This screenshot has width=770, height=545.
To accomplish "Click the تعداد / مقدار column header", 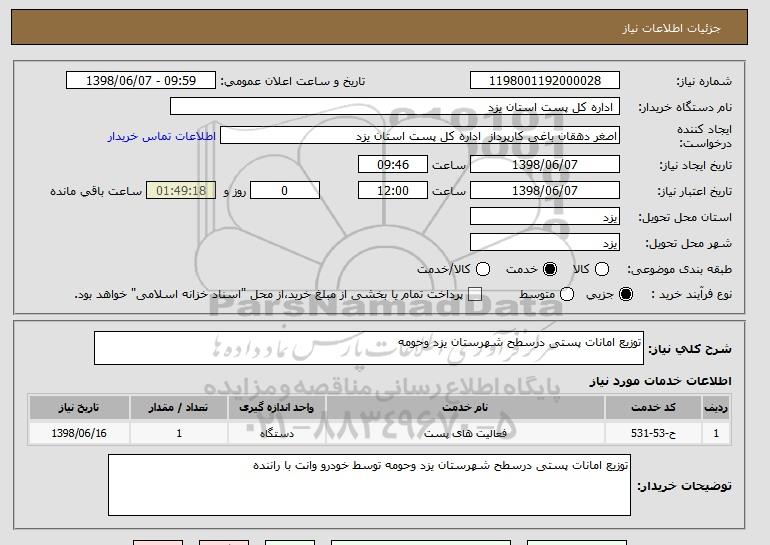I will click(179, 408).
